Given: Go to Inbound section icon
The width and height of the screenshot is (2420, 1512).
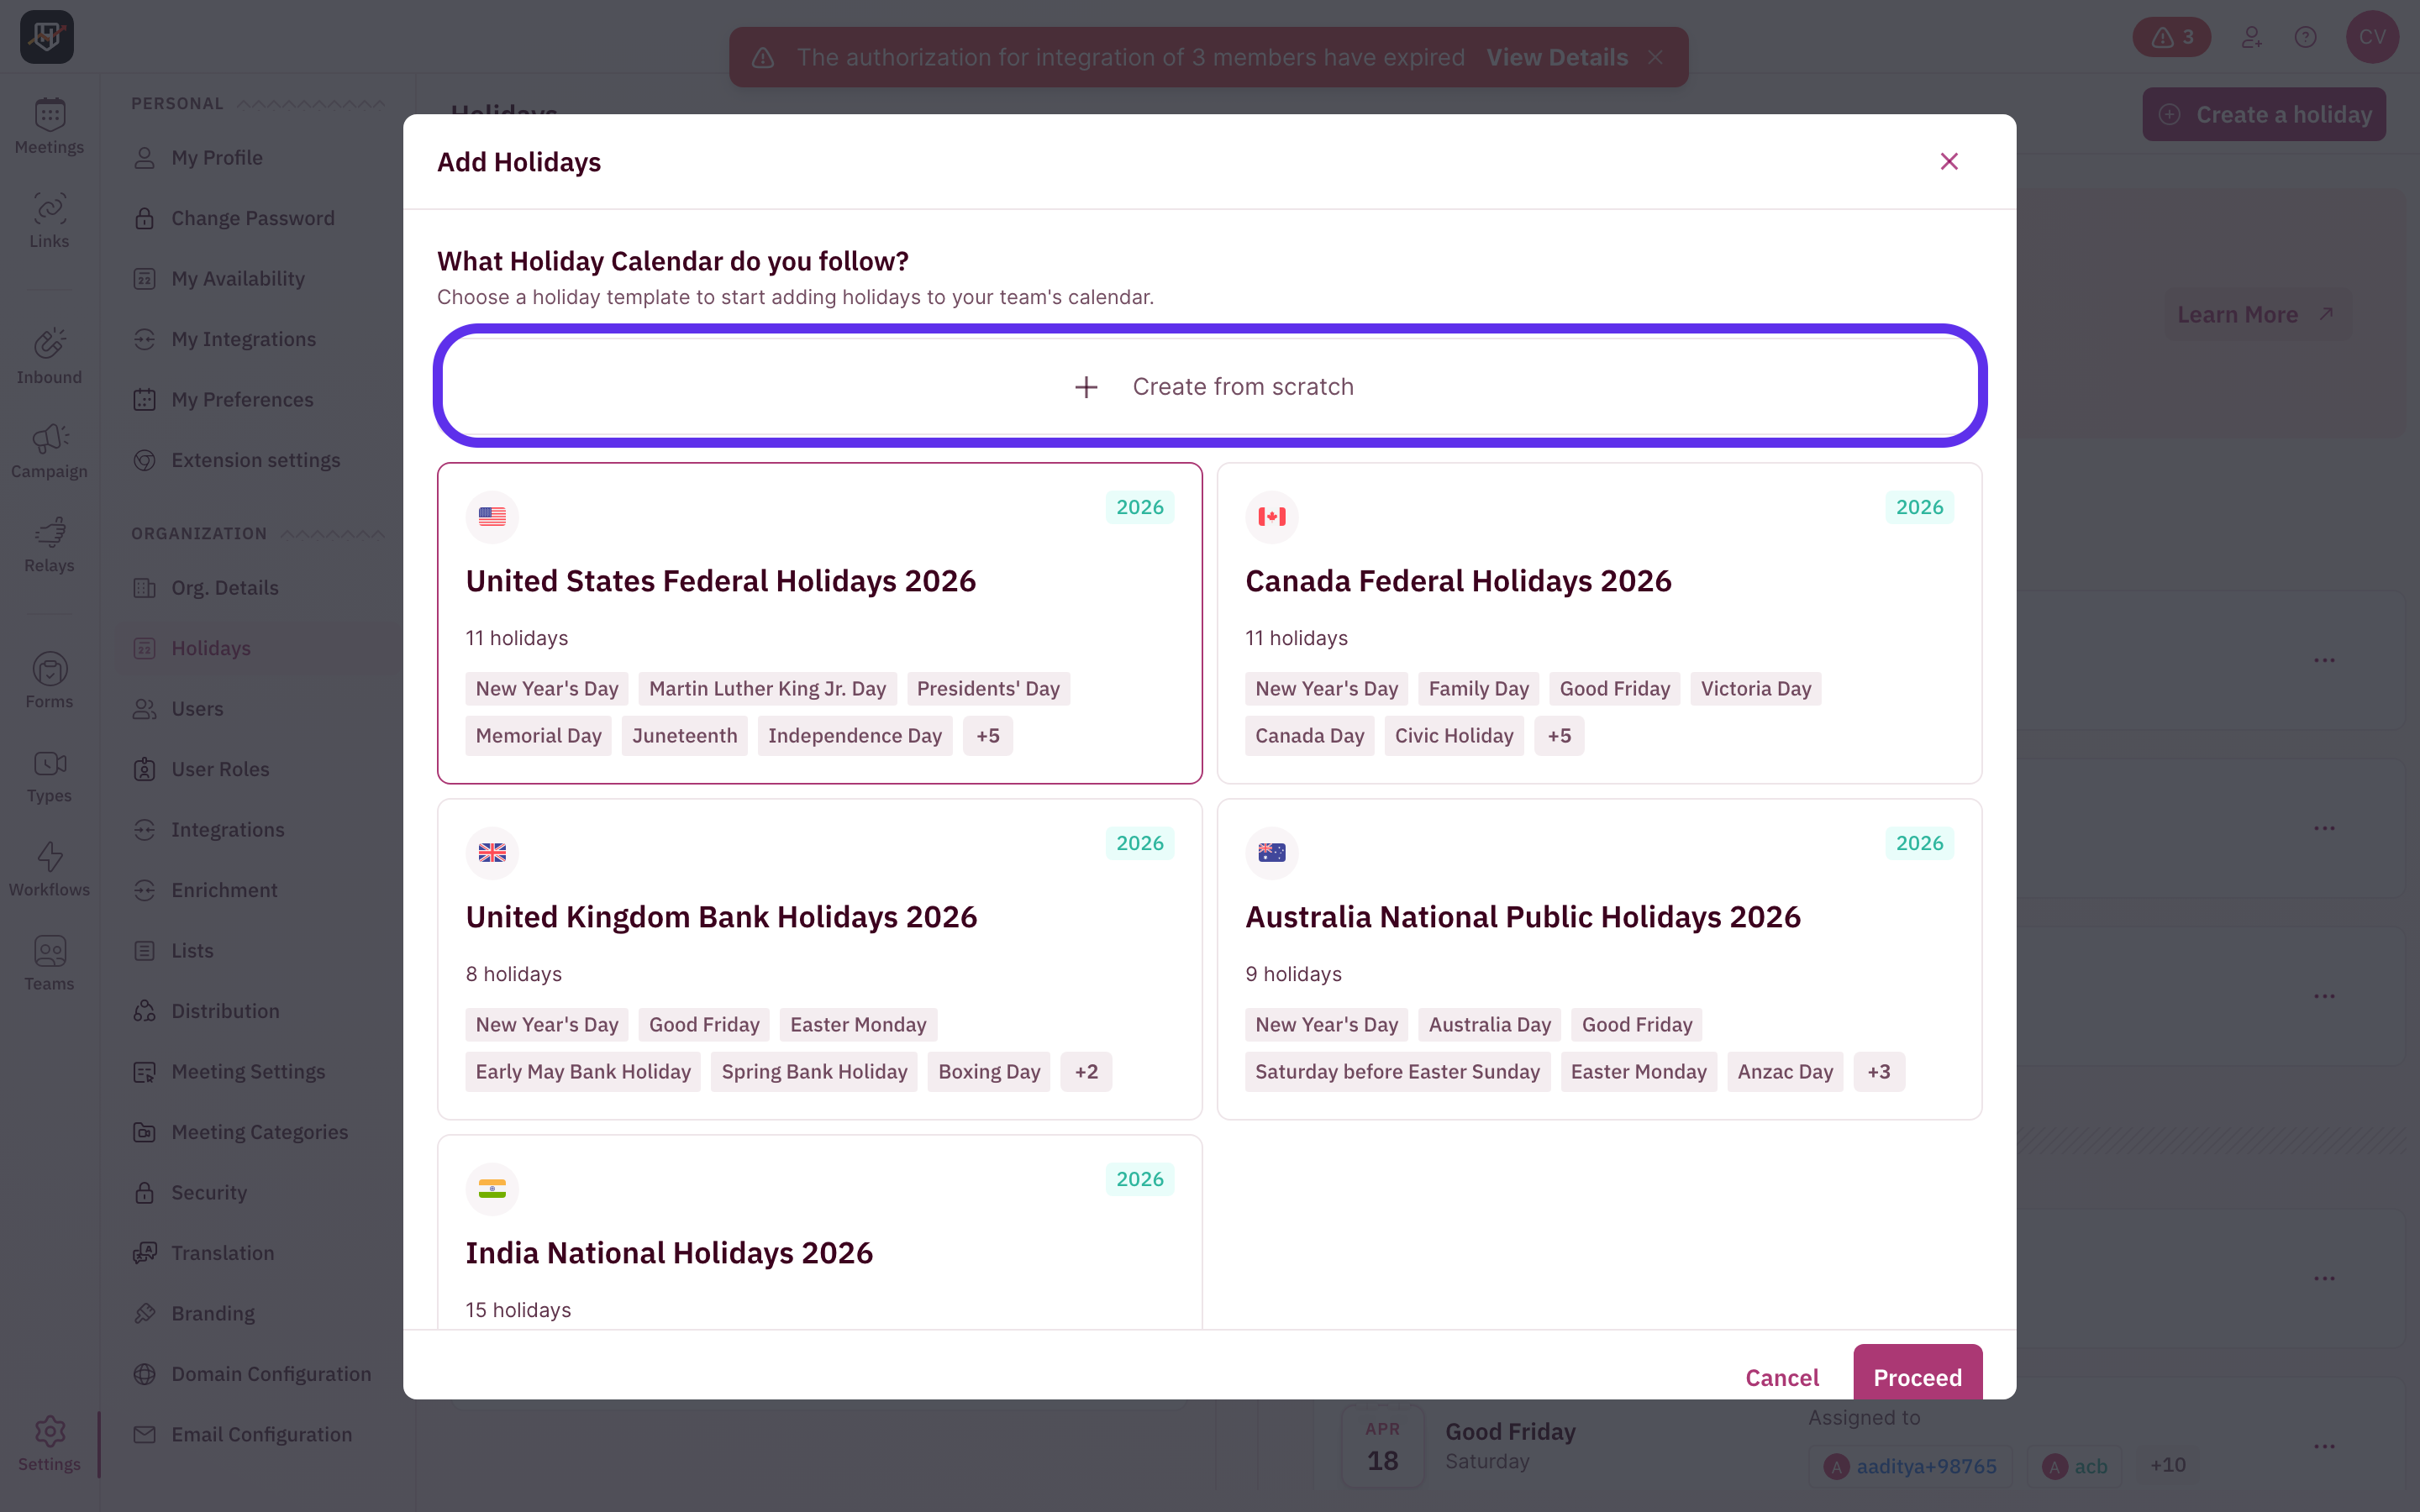Looking at the screenshot, I should tap(49, 356).
